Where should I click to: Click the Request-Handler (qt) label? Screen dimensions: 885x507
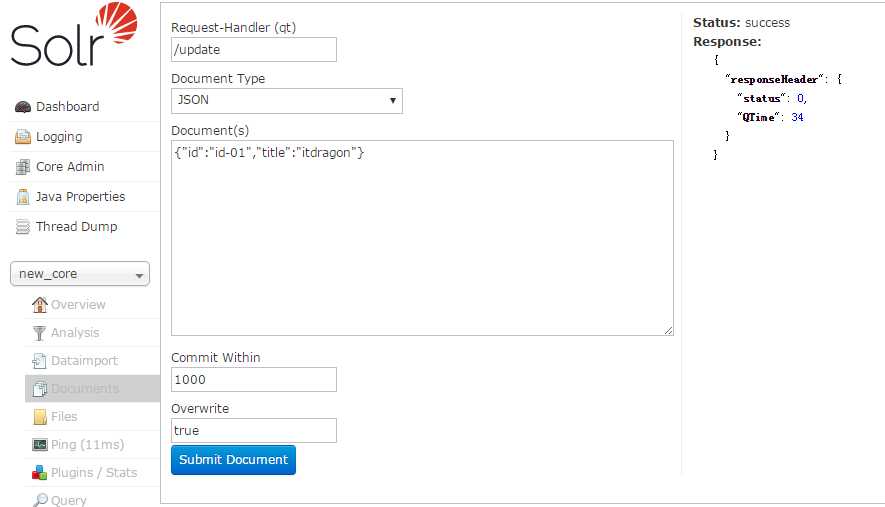click(234, 28)
